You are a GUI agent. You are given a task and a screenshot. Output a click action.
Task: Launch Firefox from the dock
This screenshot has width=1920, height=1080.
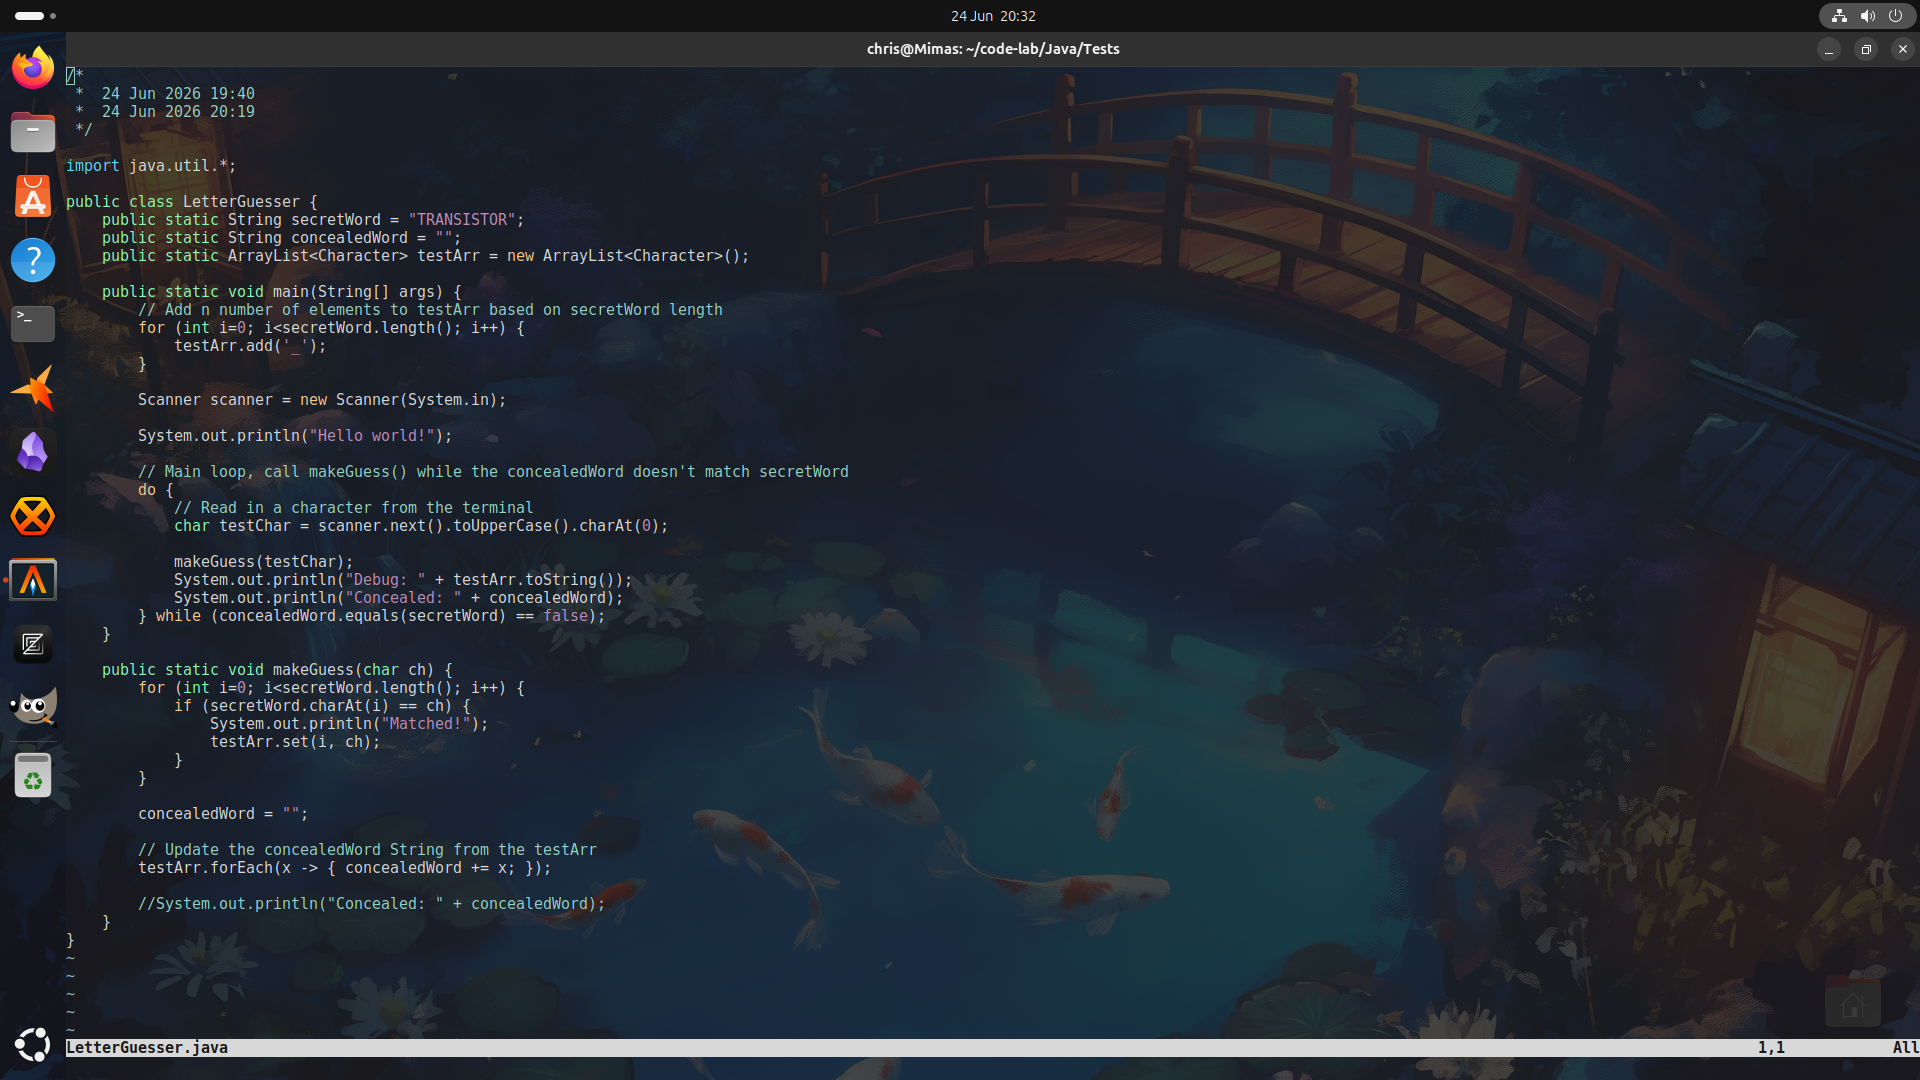click(33, 68)
